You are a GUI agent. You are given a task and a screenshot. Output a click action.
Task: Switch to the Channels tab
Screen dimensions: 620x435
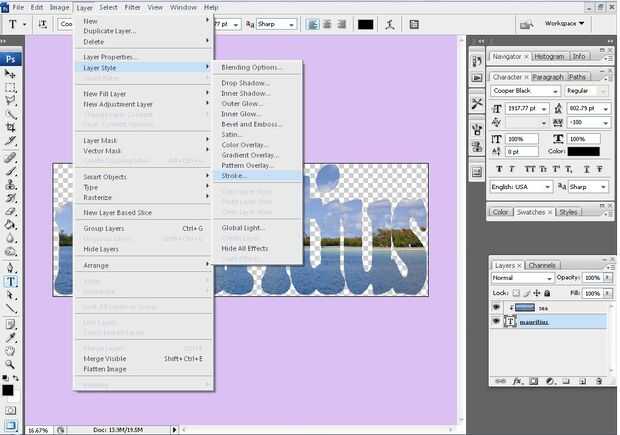pos(542,265)
